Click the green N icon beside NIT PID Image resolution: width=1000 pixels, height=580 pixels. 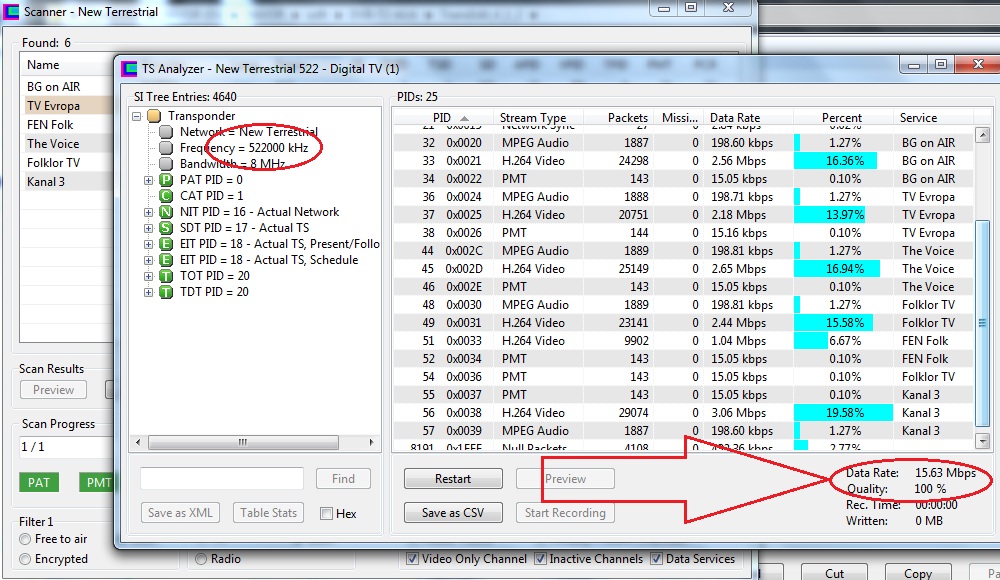click(x=166, y=212)
